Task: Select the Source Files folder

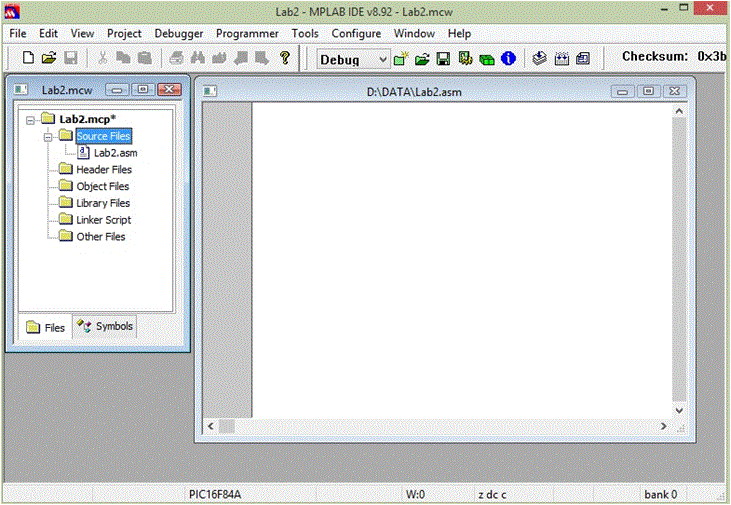Action: coord(103,136)
